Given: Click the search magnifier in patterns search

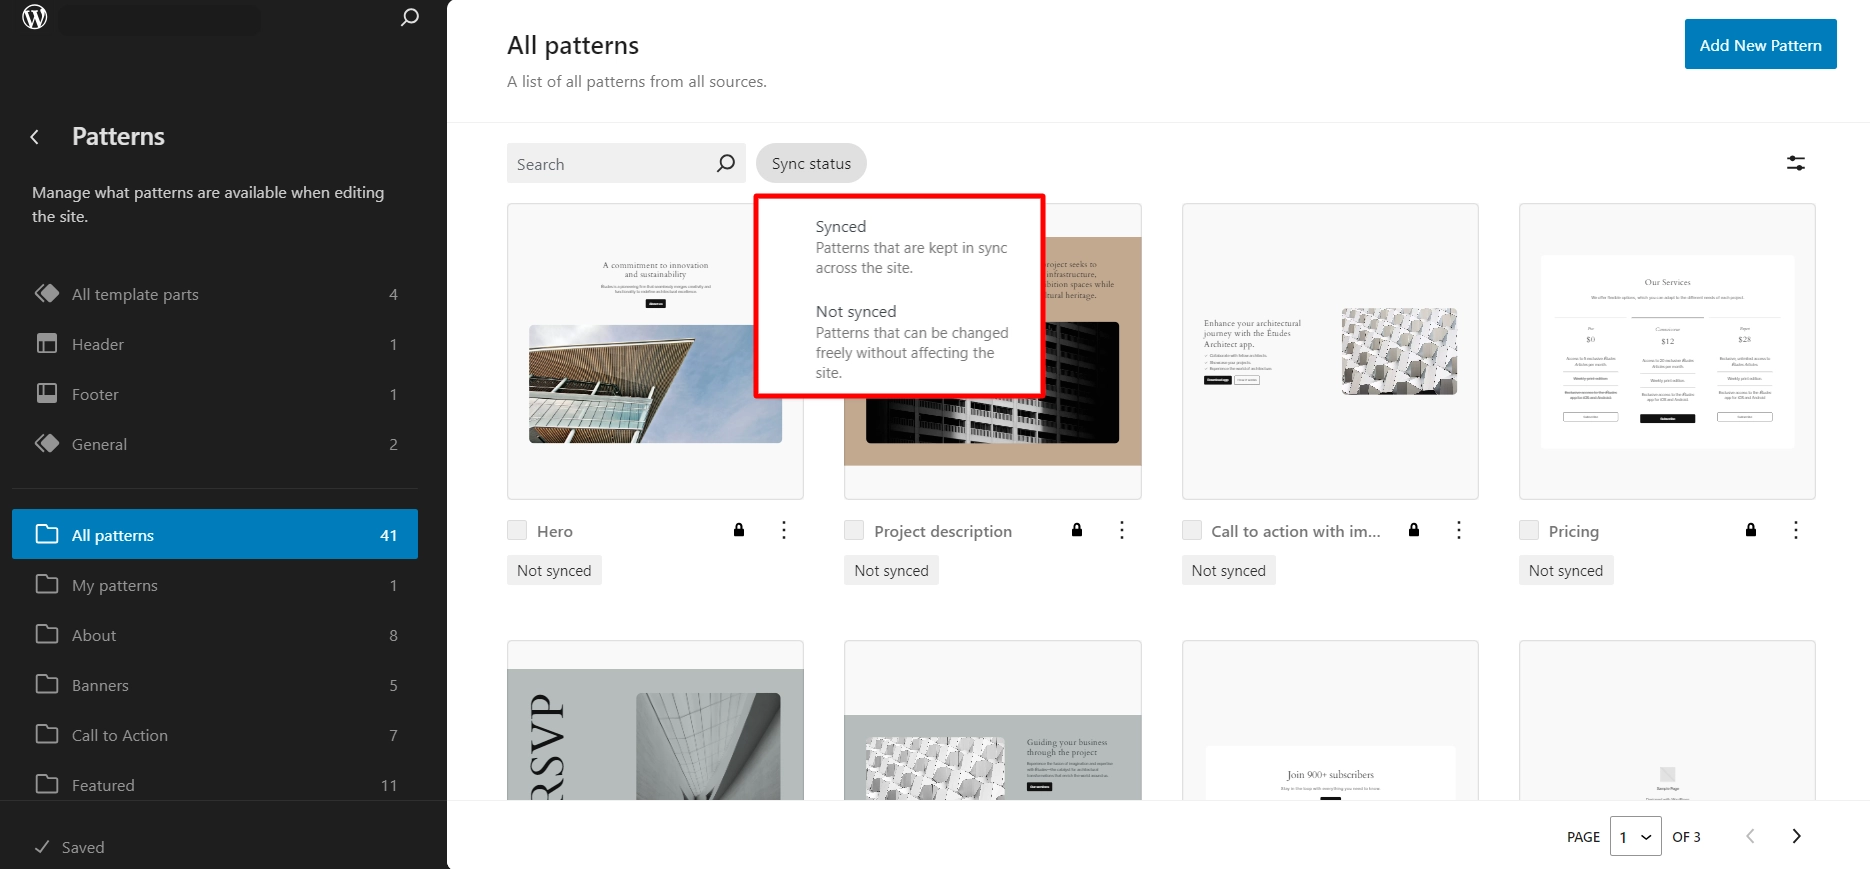Looking at the screenshot, I should (726, 163).
